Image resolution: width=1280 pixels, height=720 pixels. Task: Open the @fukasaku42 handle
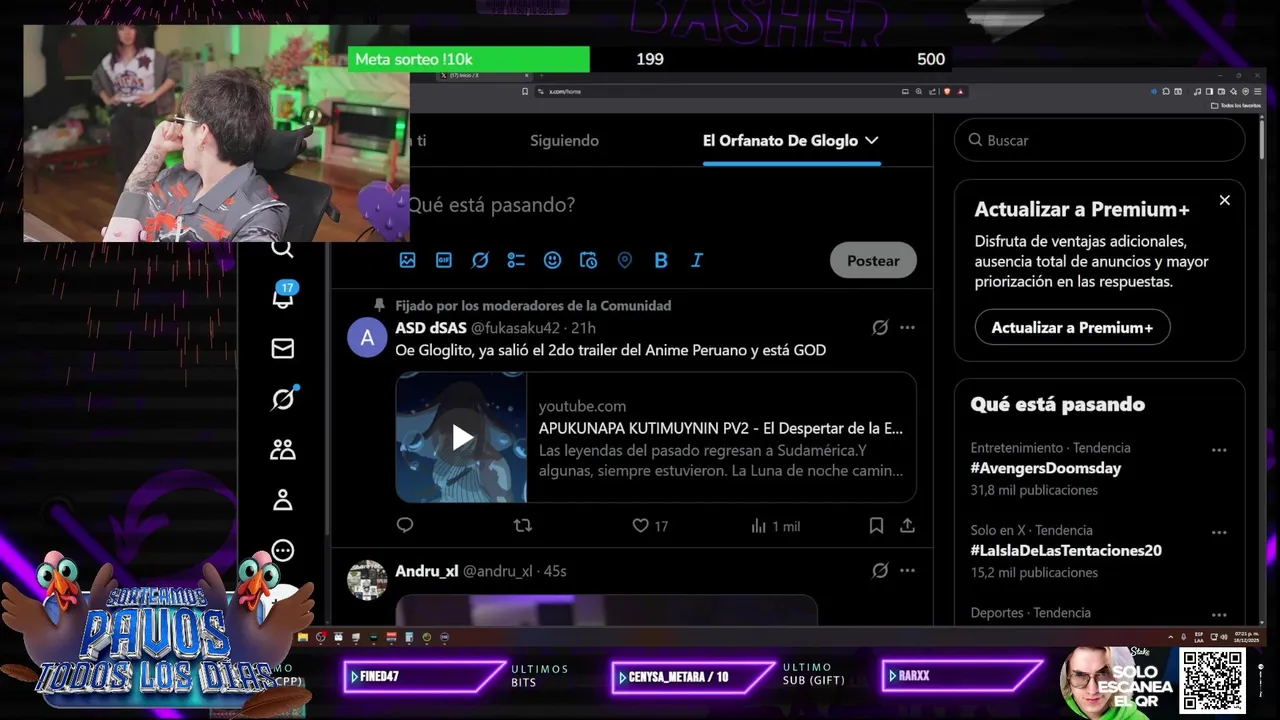click(514, 328)
